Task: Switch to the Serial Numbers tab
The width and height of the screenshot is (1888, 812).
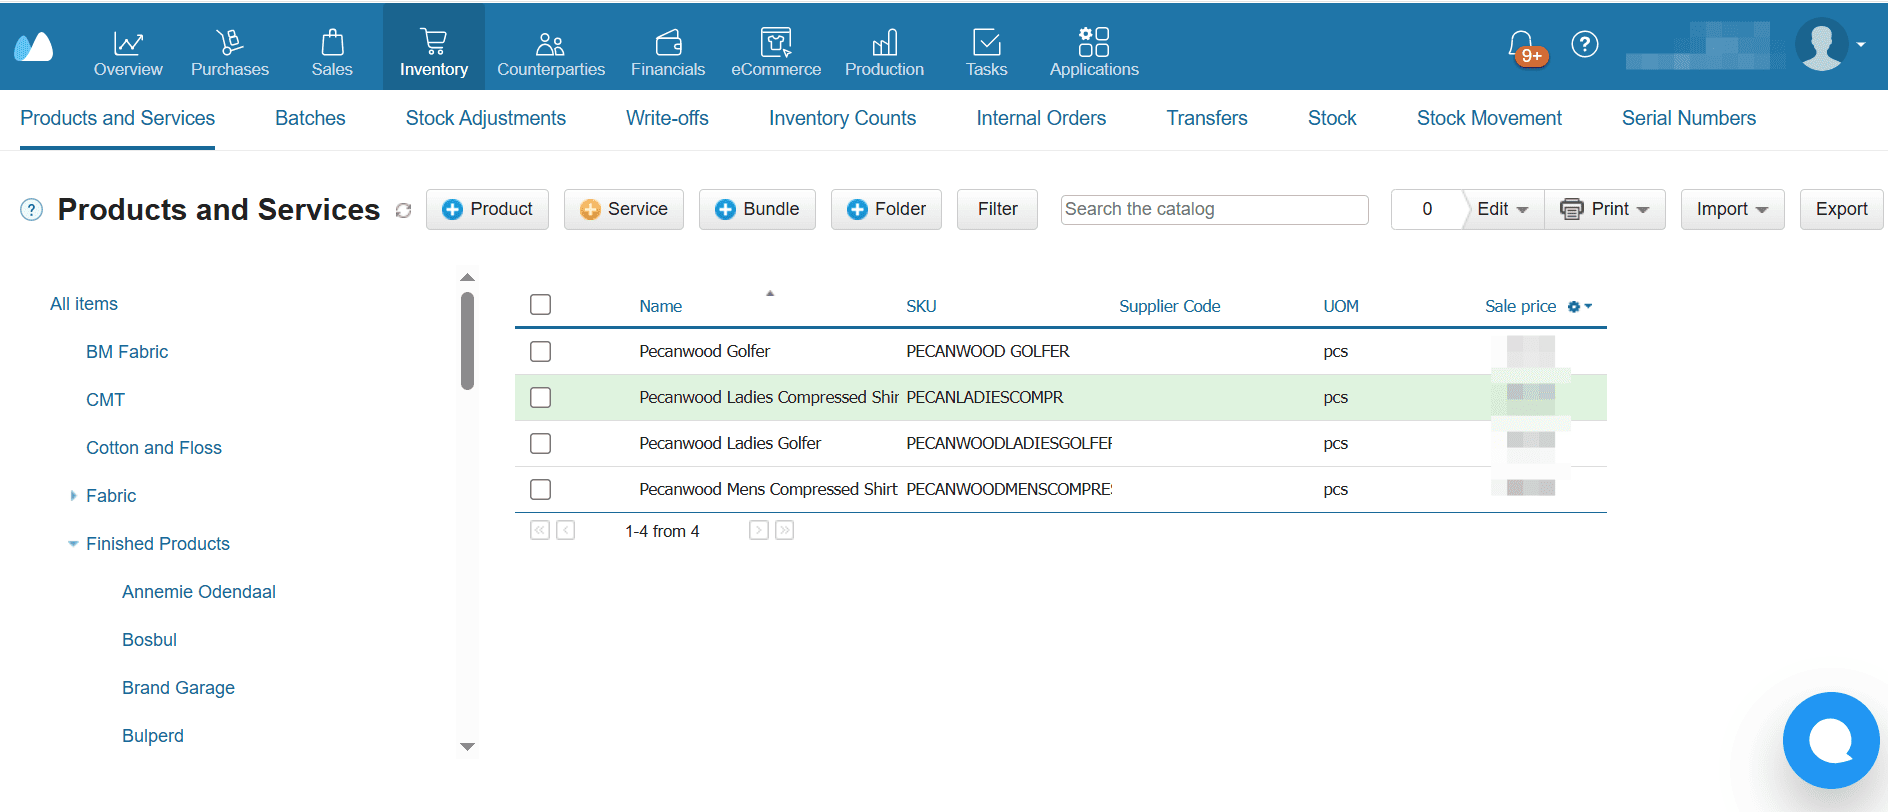Action: coord(1689,118)
